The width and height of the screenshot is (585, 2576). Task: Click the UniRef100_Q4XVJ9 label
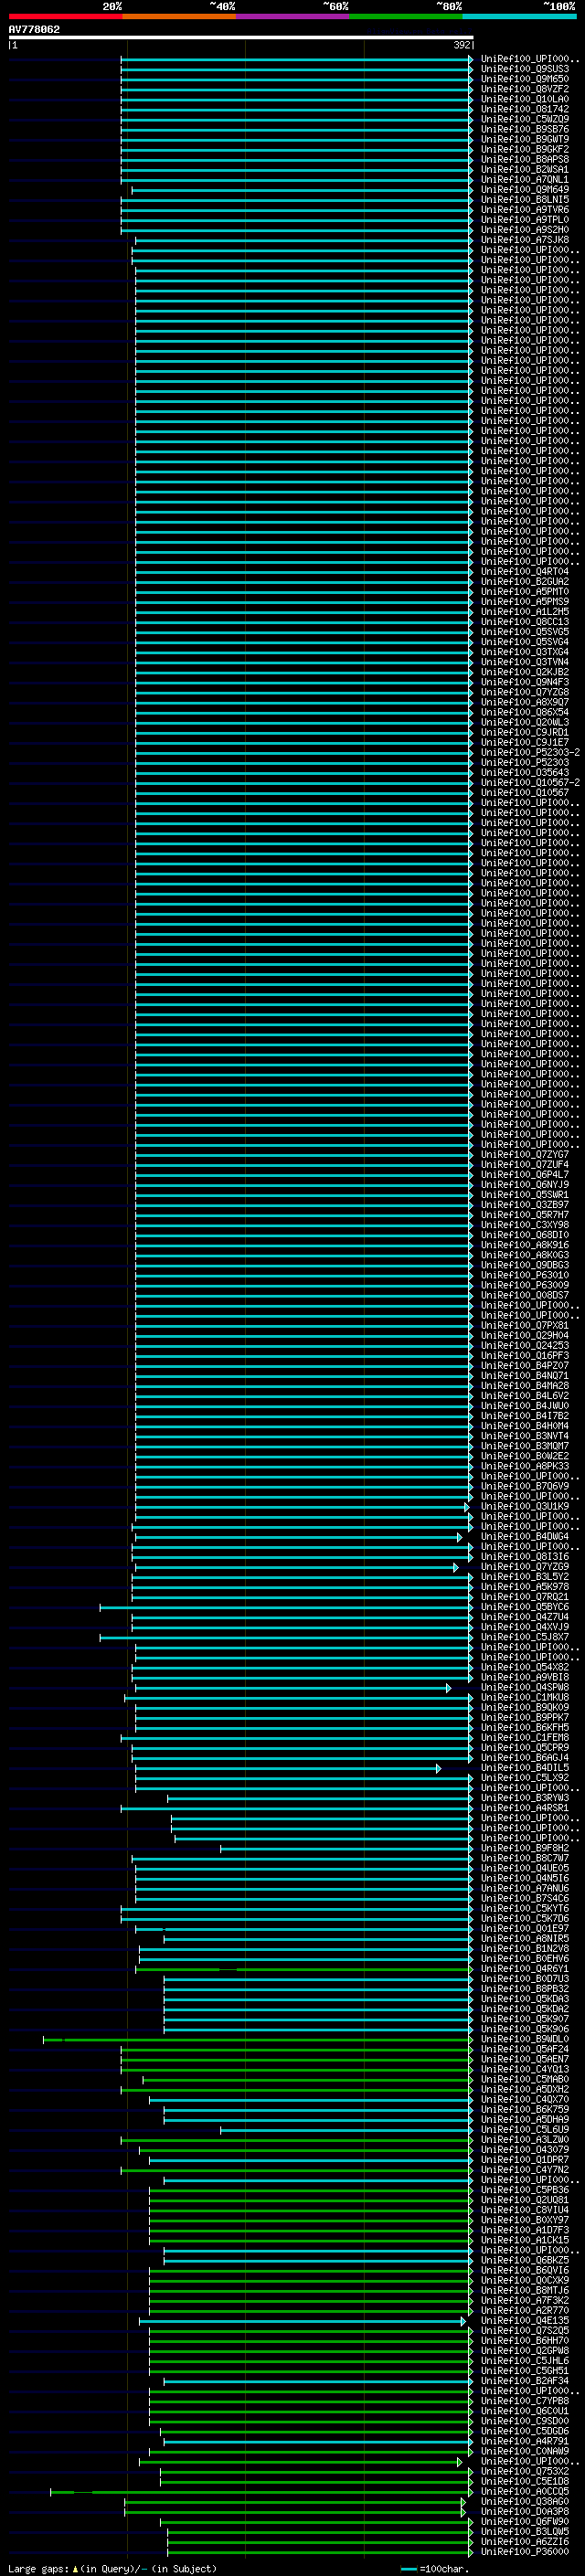[x=525, y=1627]
